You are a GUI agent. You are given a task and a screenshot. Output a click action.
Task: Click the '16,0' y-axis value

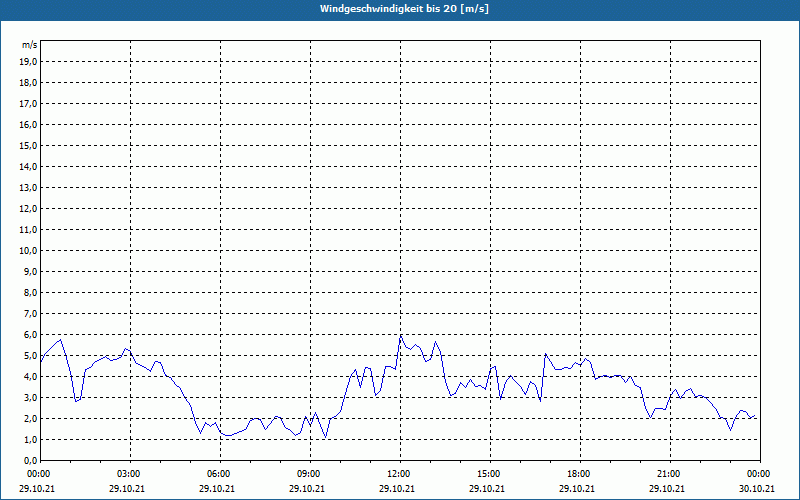pyautogui.click(x=28, y=124)
